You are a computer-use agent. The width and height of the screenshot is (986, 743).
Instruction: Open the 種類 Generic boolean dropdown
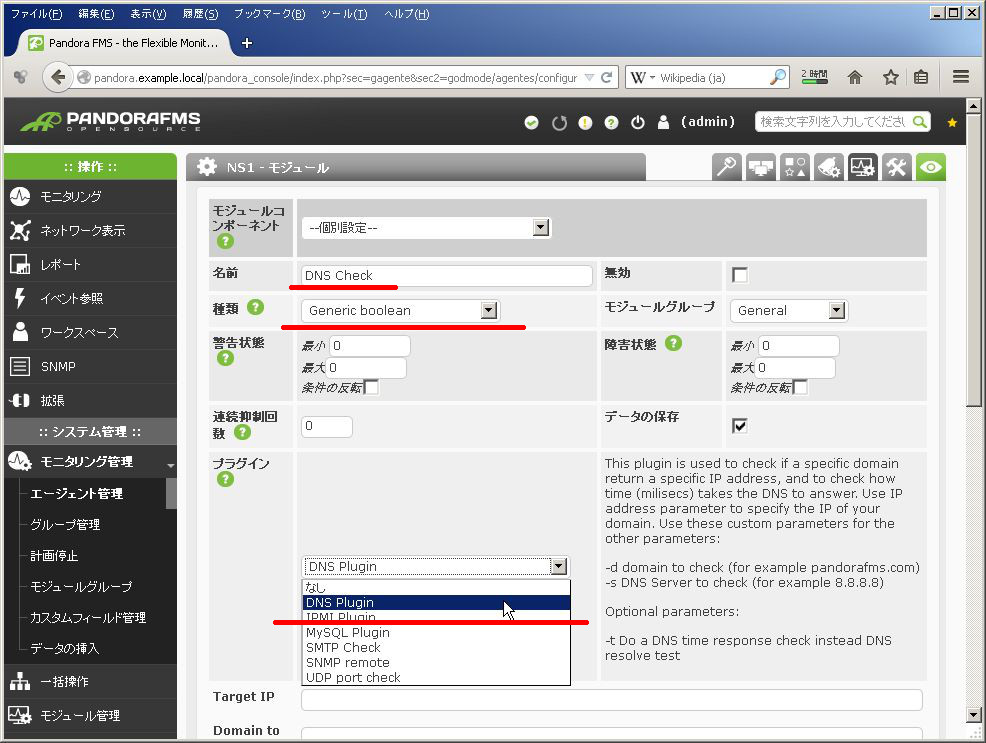pos(401,311)
